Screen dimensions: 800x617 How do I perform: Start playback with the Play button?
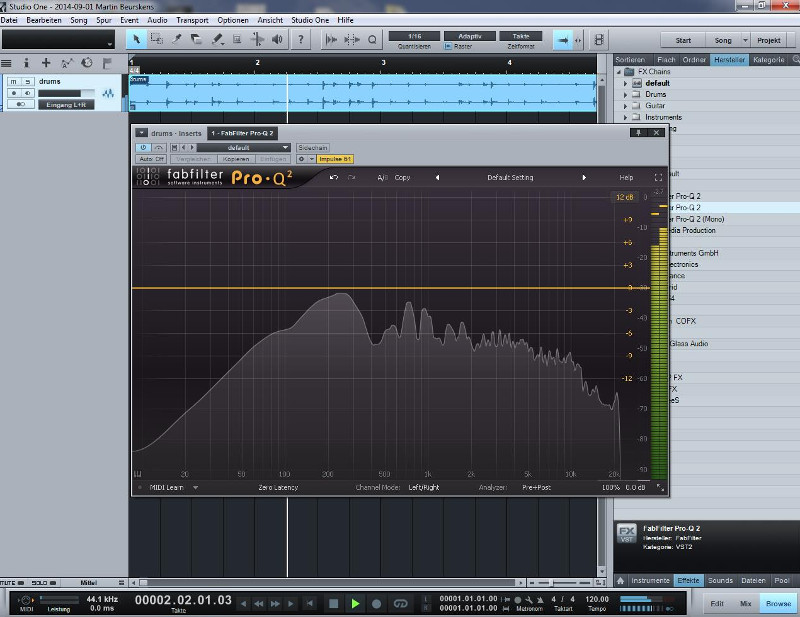355,604
